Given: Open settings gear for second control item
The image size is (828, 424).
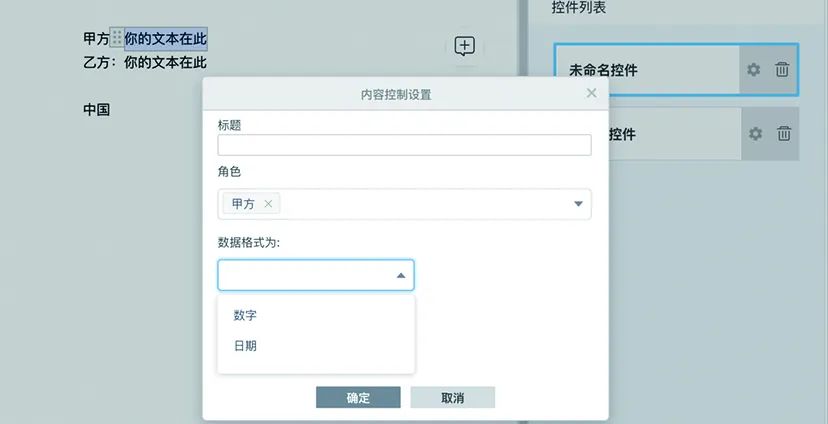Looking at the screenshot, I should pos(756,134).
